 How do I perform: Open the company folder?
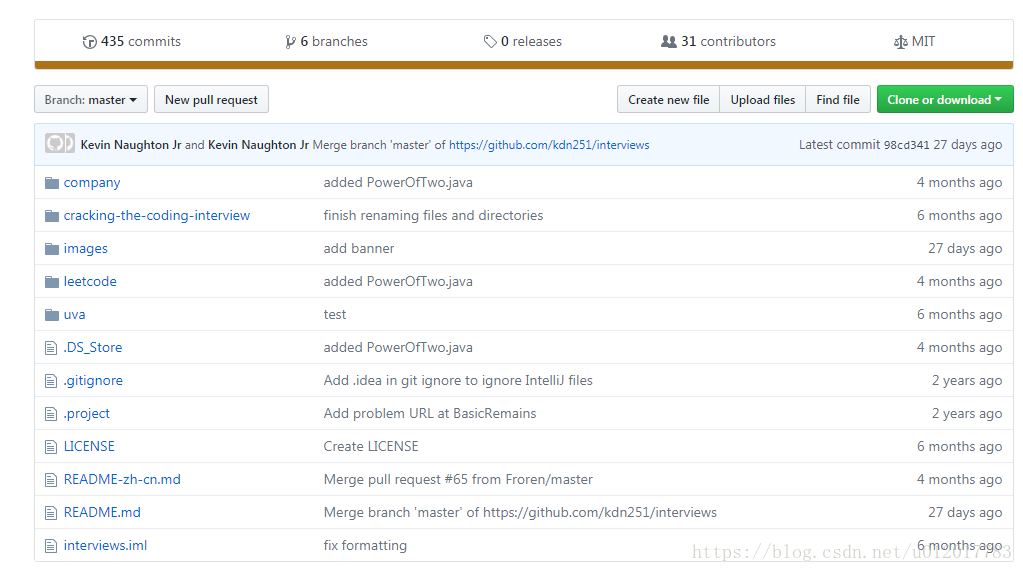pos(92,183)
